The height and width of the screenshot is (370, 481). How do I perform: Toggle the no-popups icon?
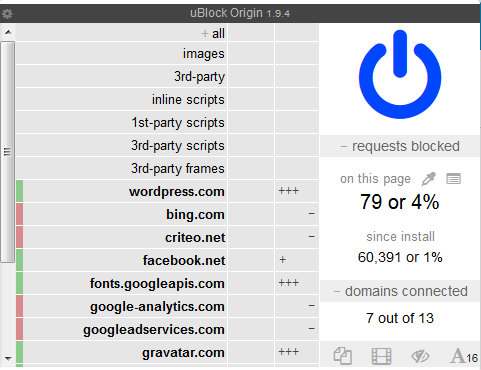pos(343,356)
